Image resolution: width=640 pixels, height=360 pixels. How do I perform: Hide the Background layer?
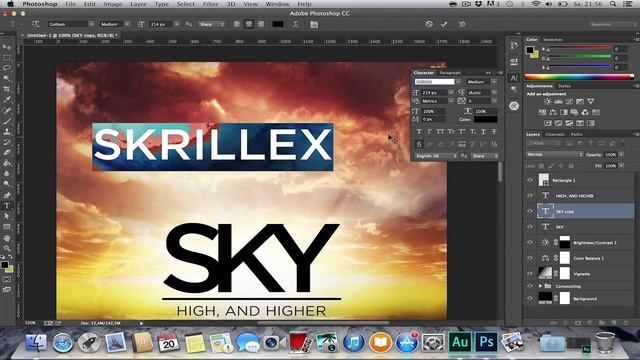point(530,298)
